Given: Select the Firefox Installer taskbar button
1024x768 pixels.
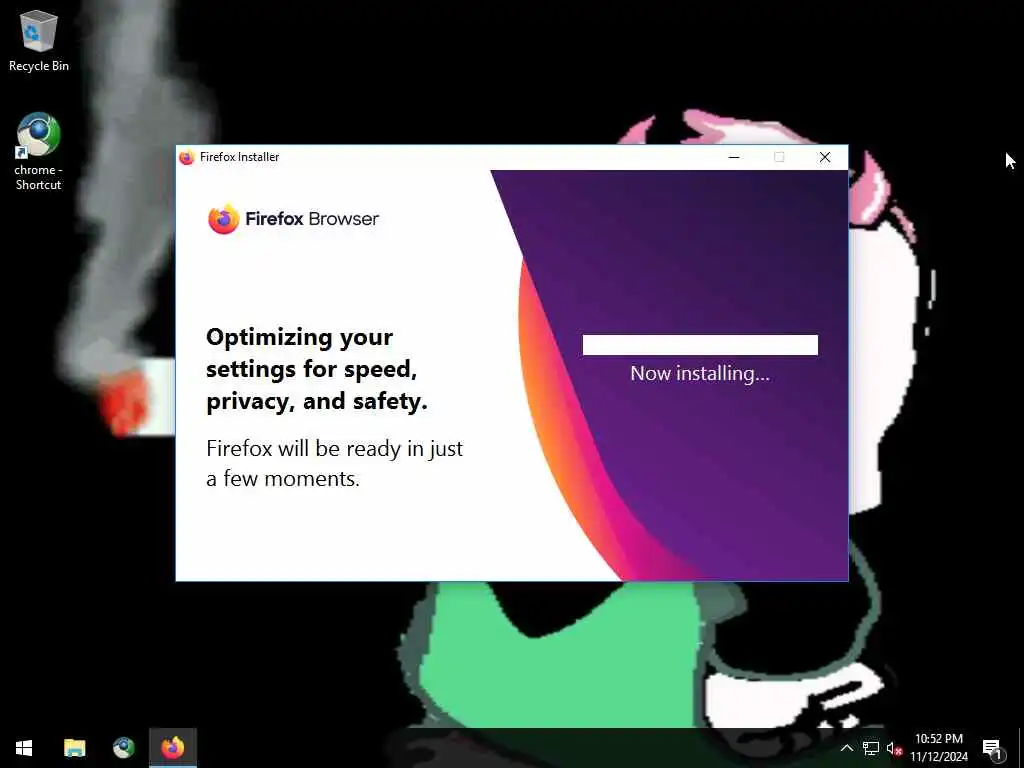Looking at the screenshot, I should tap(173, 748).
